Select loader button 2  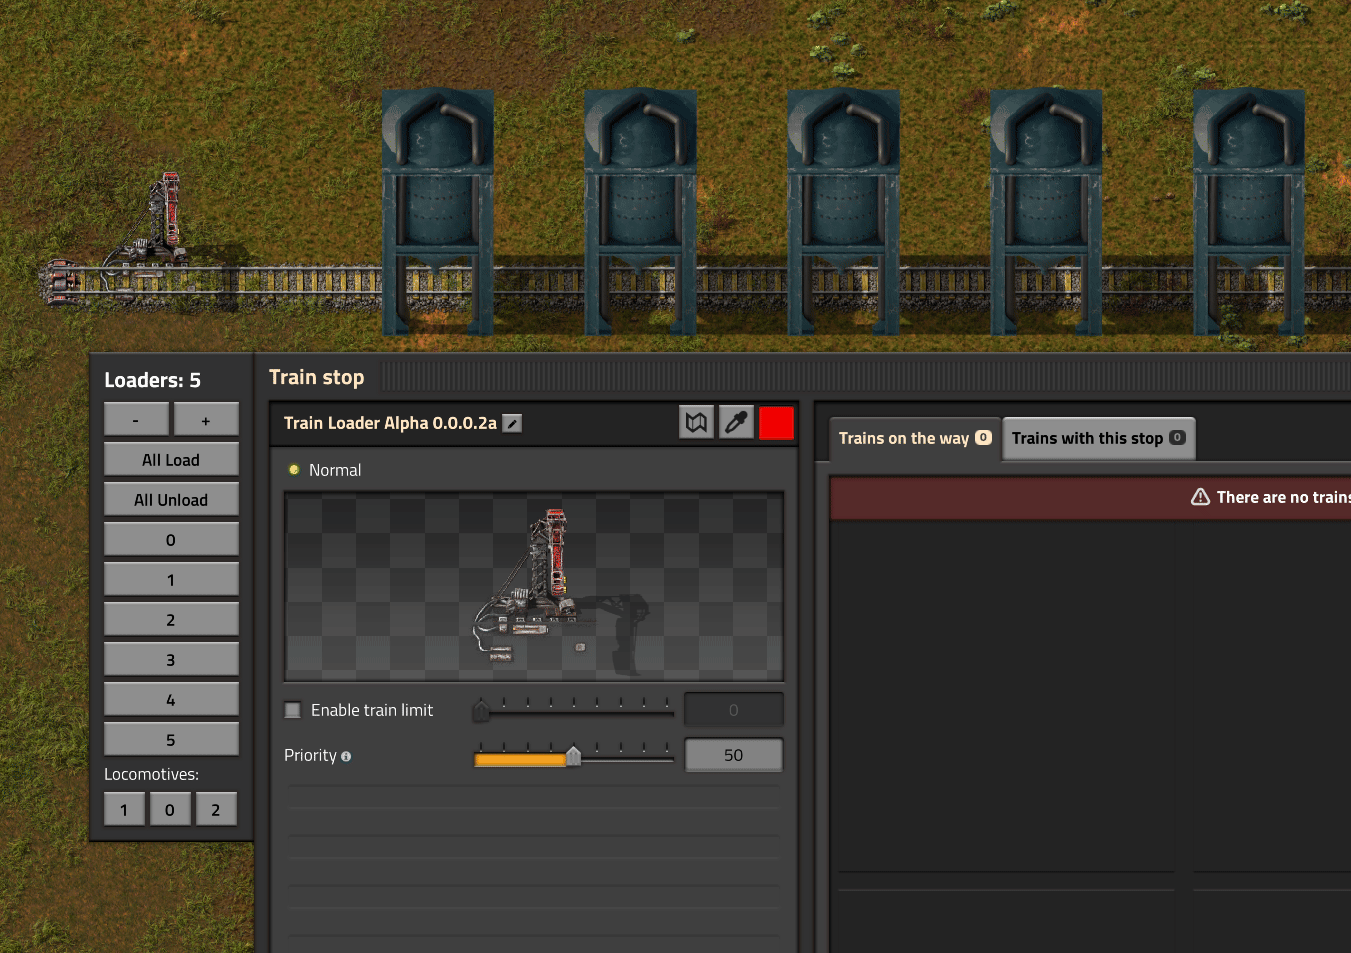pyautogui.click(x=171, y=620)
